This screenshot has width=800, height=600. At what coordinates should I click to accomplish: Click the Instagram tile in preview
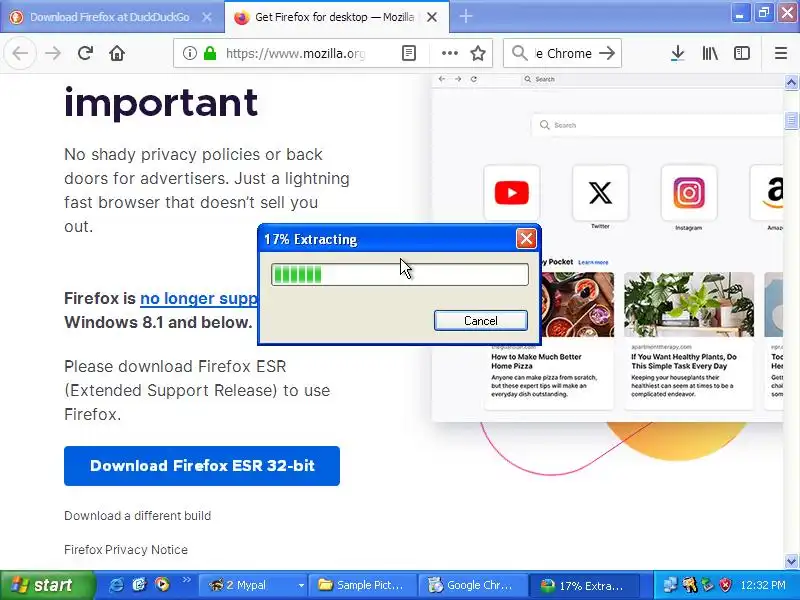[689, 193]
